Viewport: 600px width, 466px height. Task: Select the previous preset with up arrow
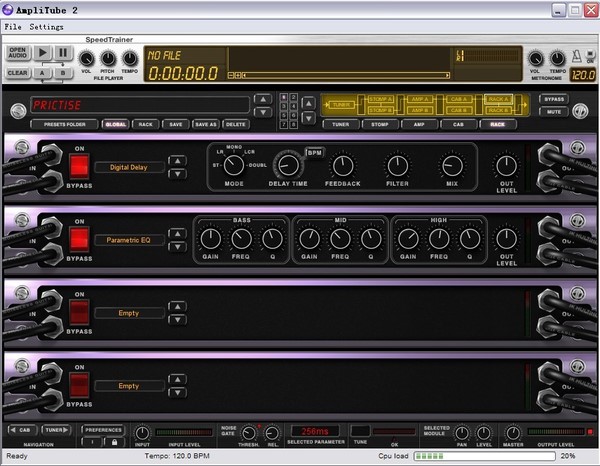263,99
